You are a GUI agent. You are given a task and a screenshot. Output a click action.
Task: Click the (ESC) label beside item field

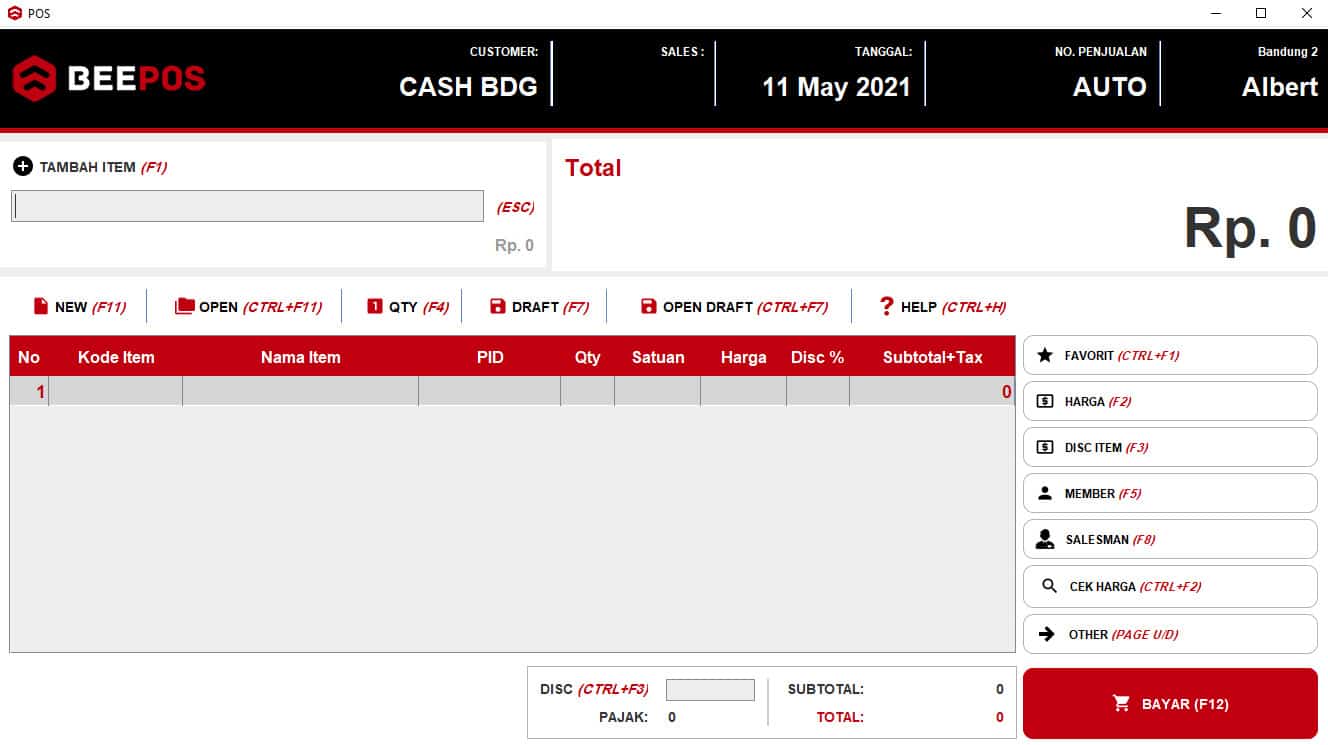tap(516, 208)
